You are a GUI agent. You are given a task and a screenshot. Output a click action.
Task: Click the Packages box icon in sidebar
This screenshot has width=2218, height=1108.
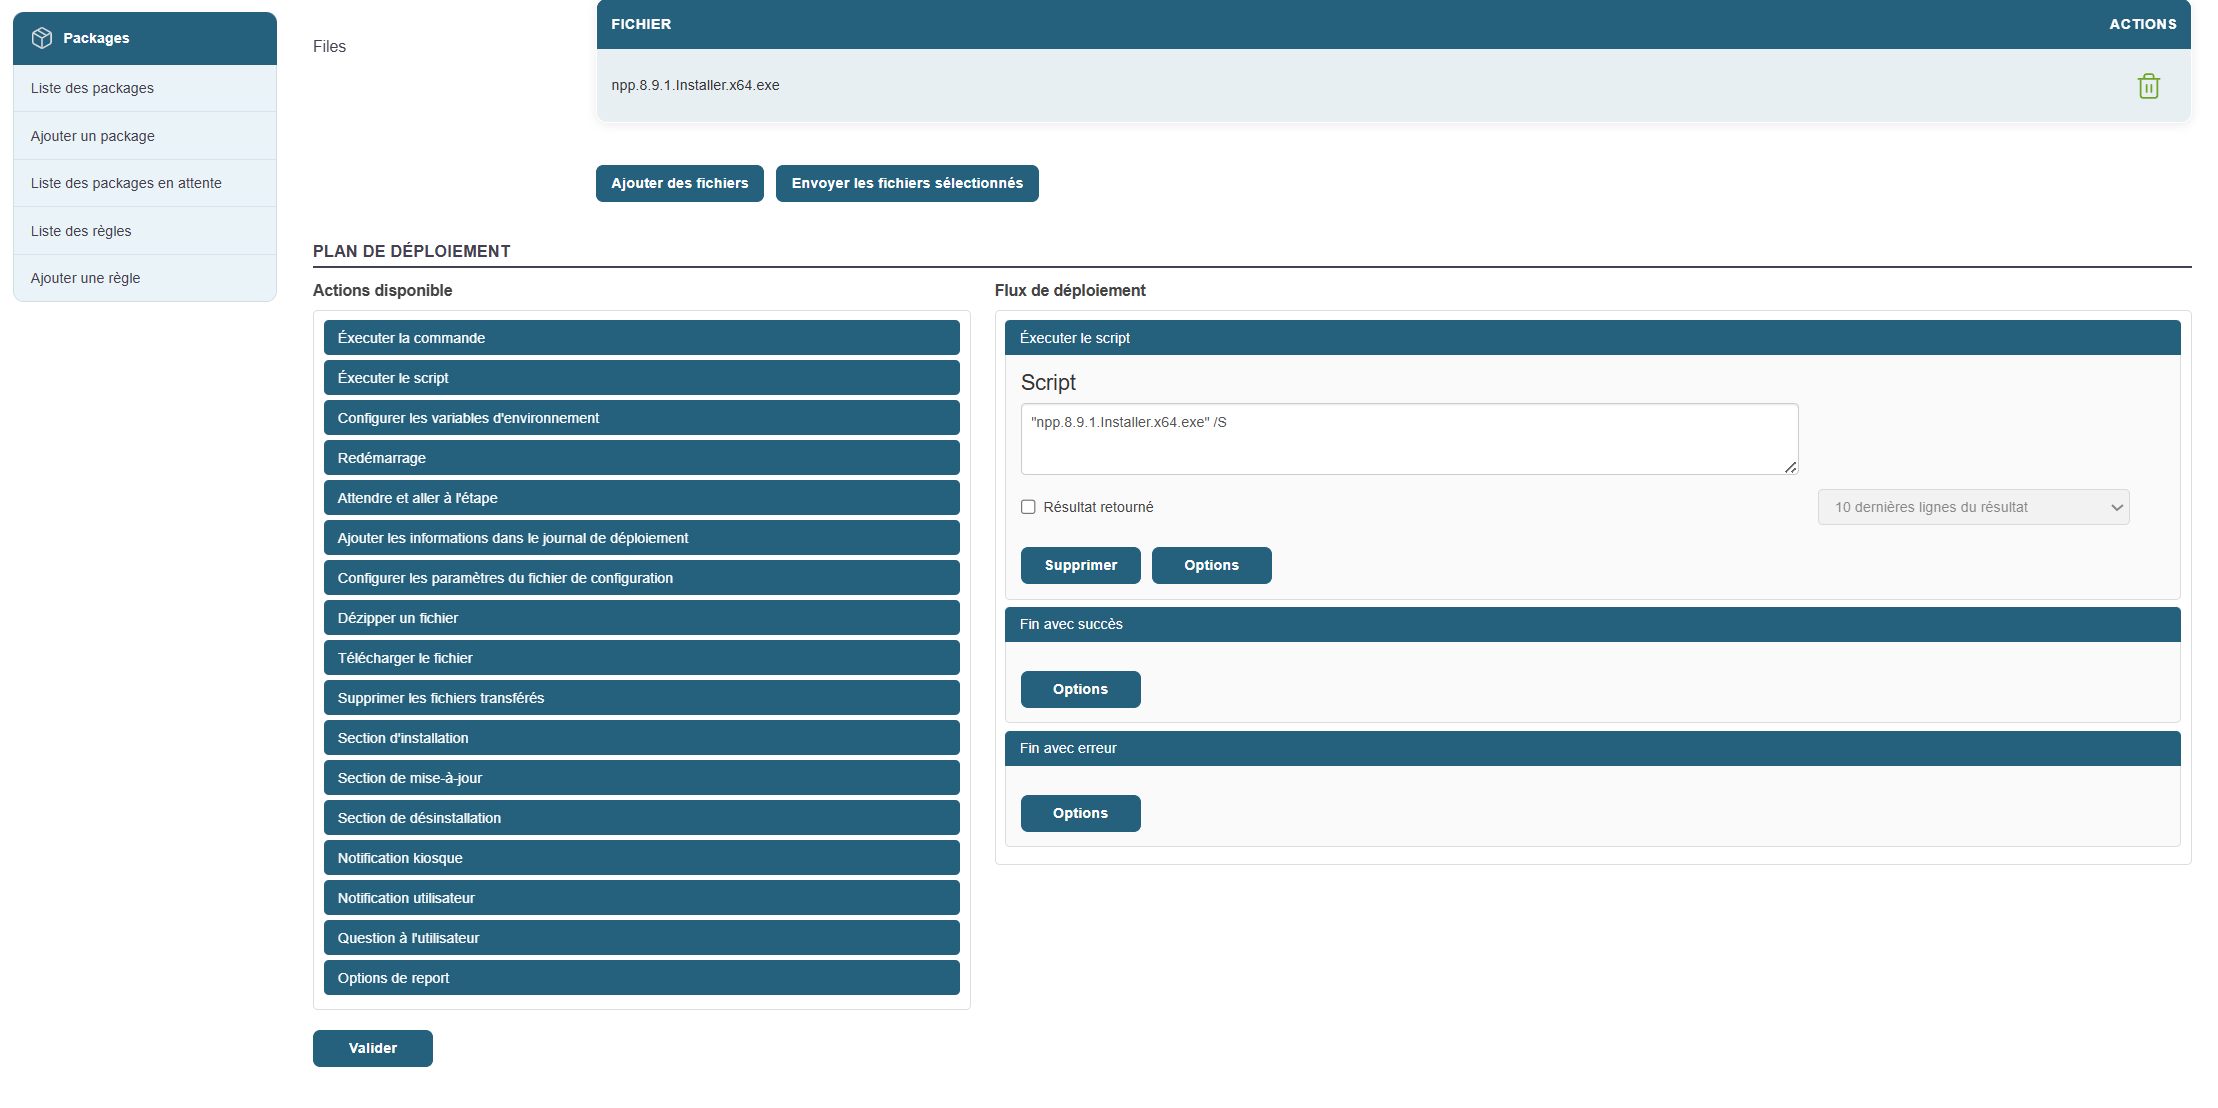click(x=41, y=38)
